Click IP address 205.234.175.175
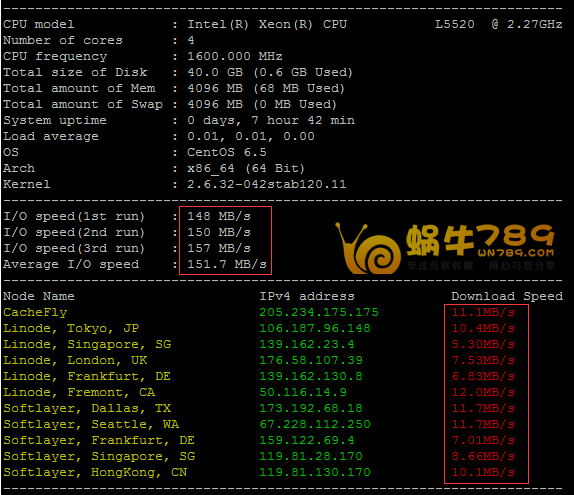Viewport: 574px width, 495px height. coord(319,312)
